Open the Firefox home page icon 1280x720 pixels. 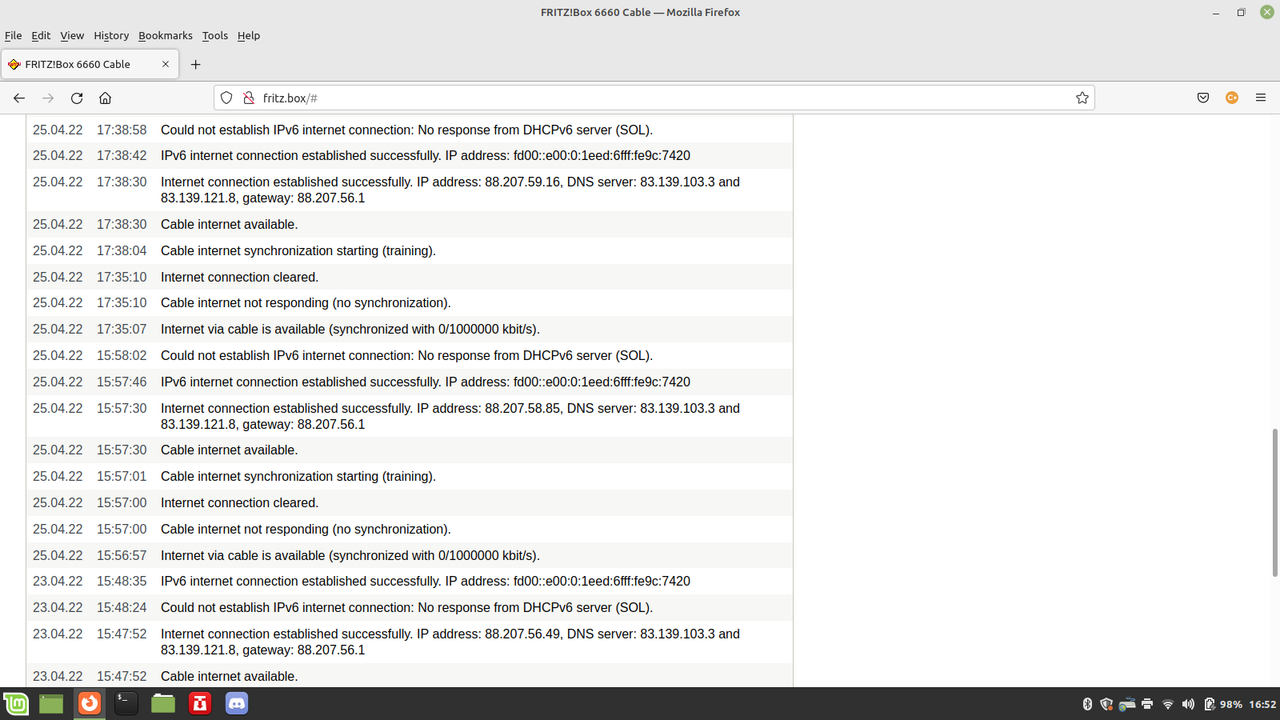point(105,98)
